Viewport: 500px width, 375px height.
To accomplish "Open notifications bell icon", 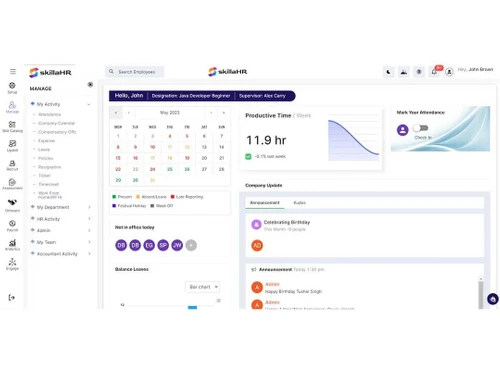I will 434,72.
